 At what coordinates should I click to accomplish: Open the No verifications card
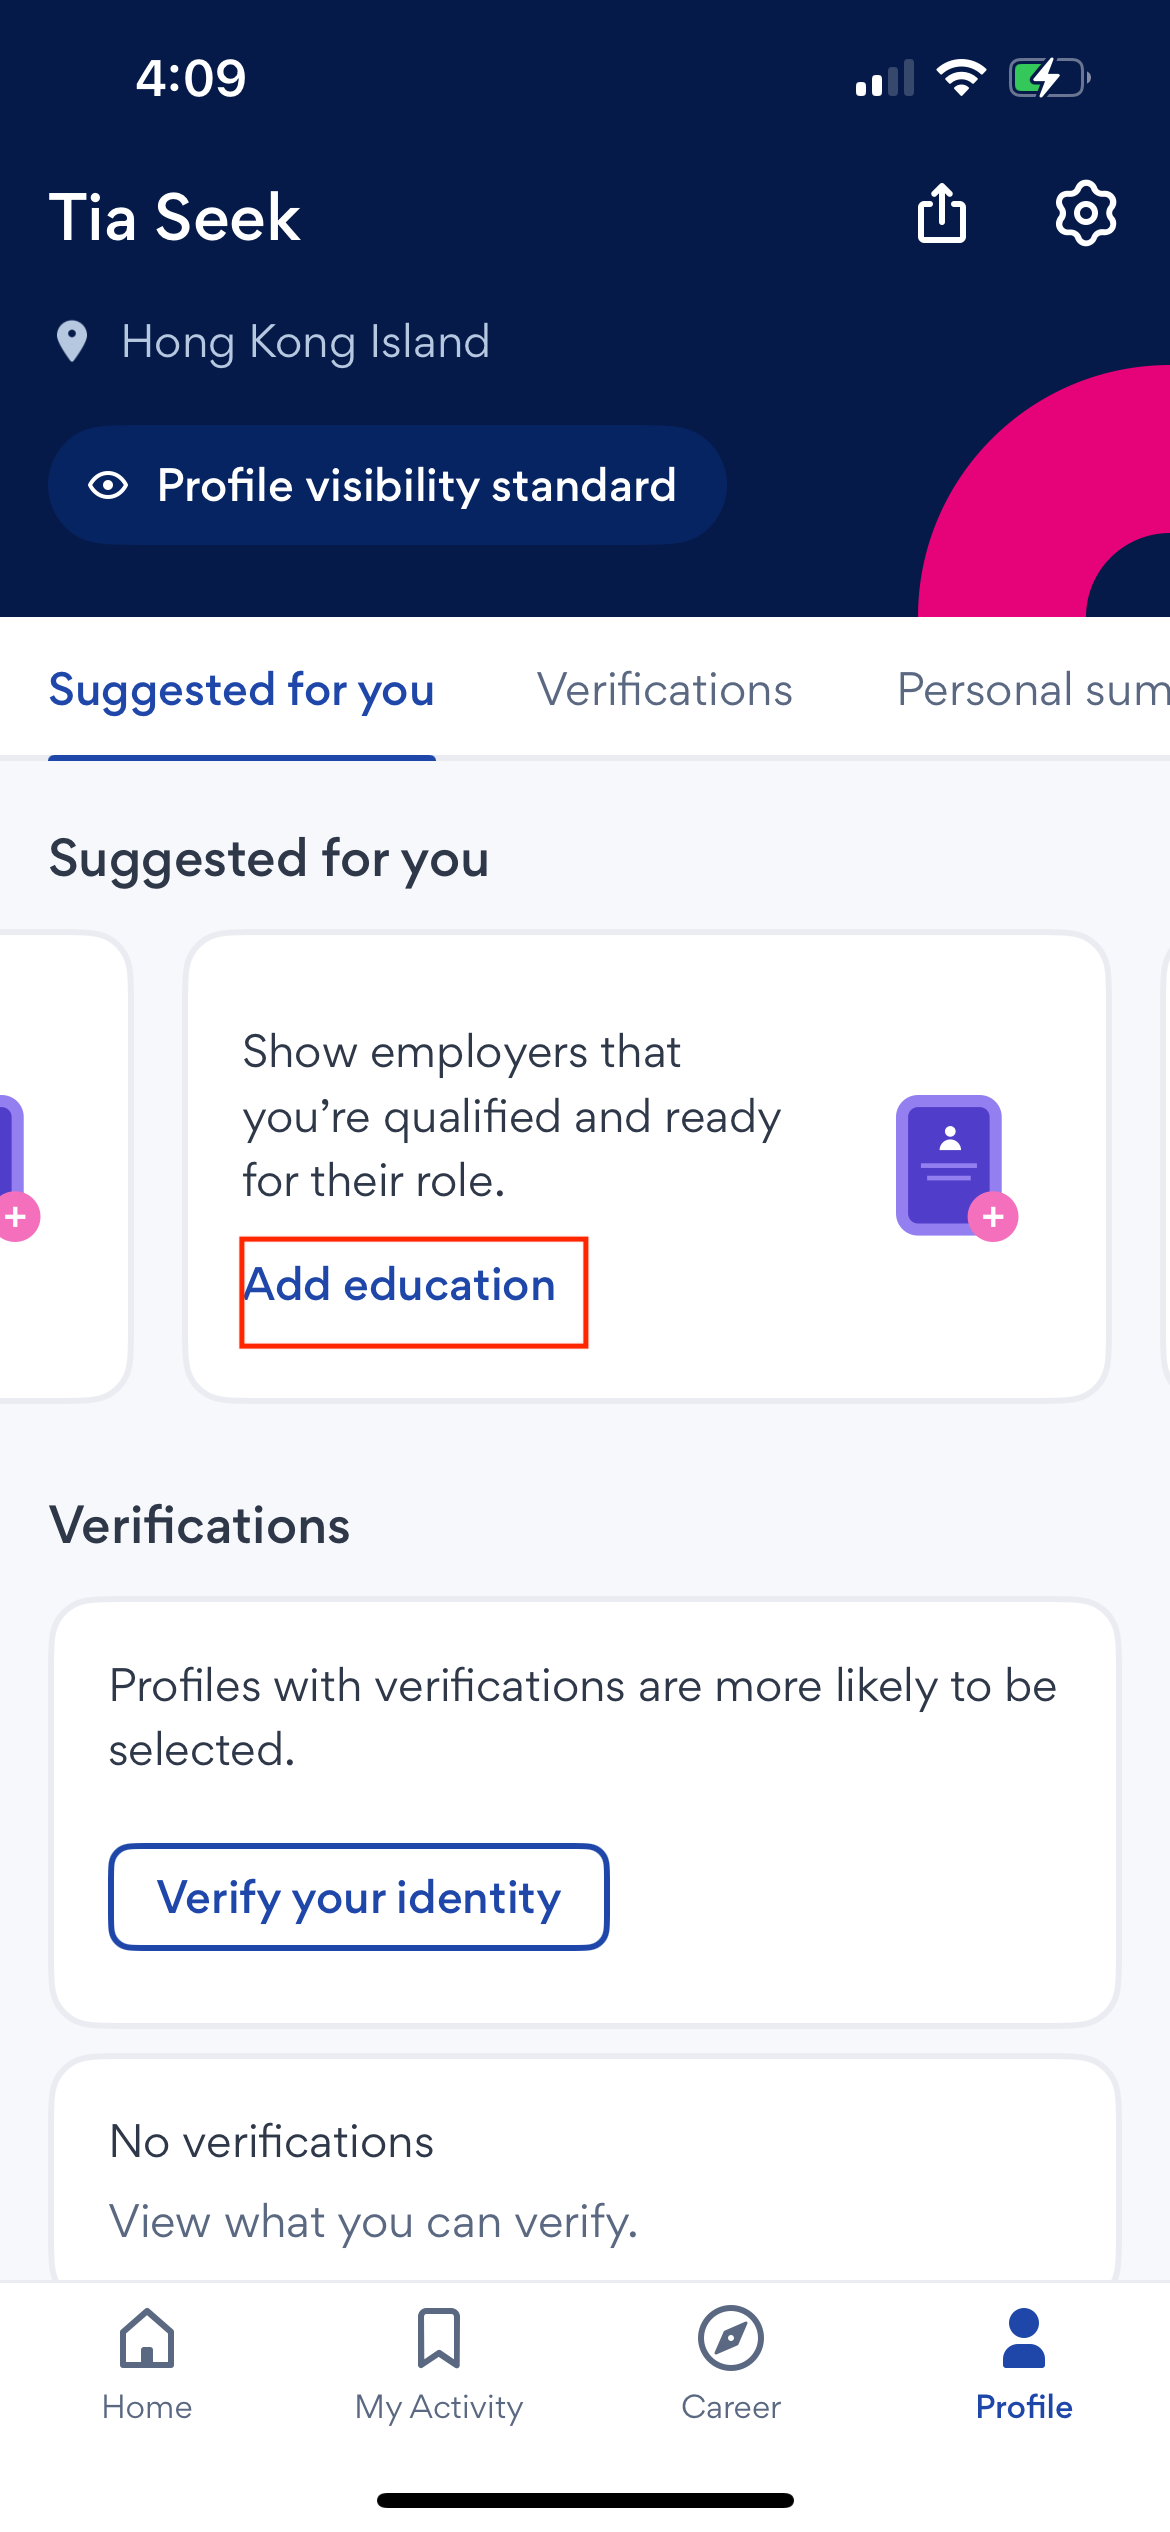click(x=584, y=2180)
